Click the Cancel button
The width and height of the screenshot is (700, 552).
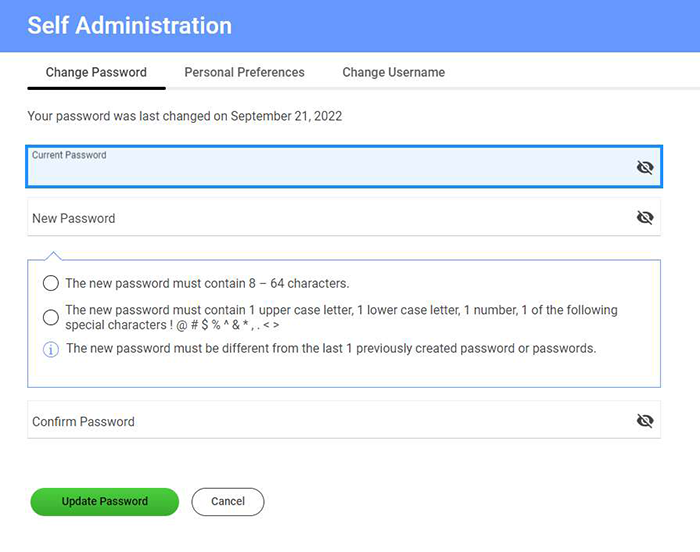(x=228, y=502)
